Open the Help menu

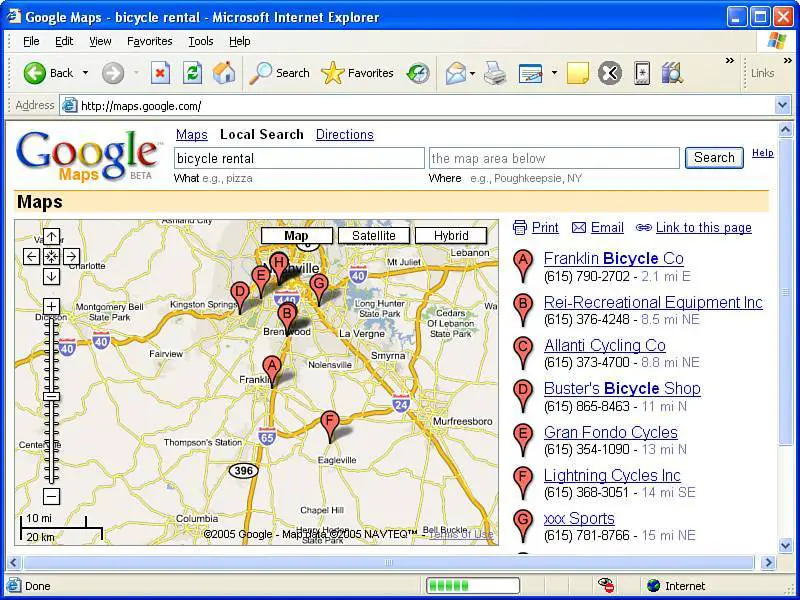[239, 41]
